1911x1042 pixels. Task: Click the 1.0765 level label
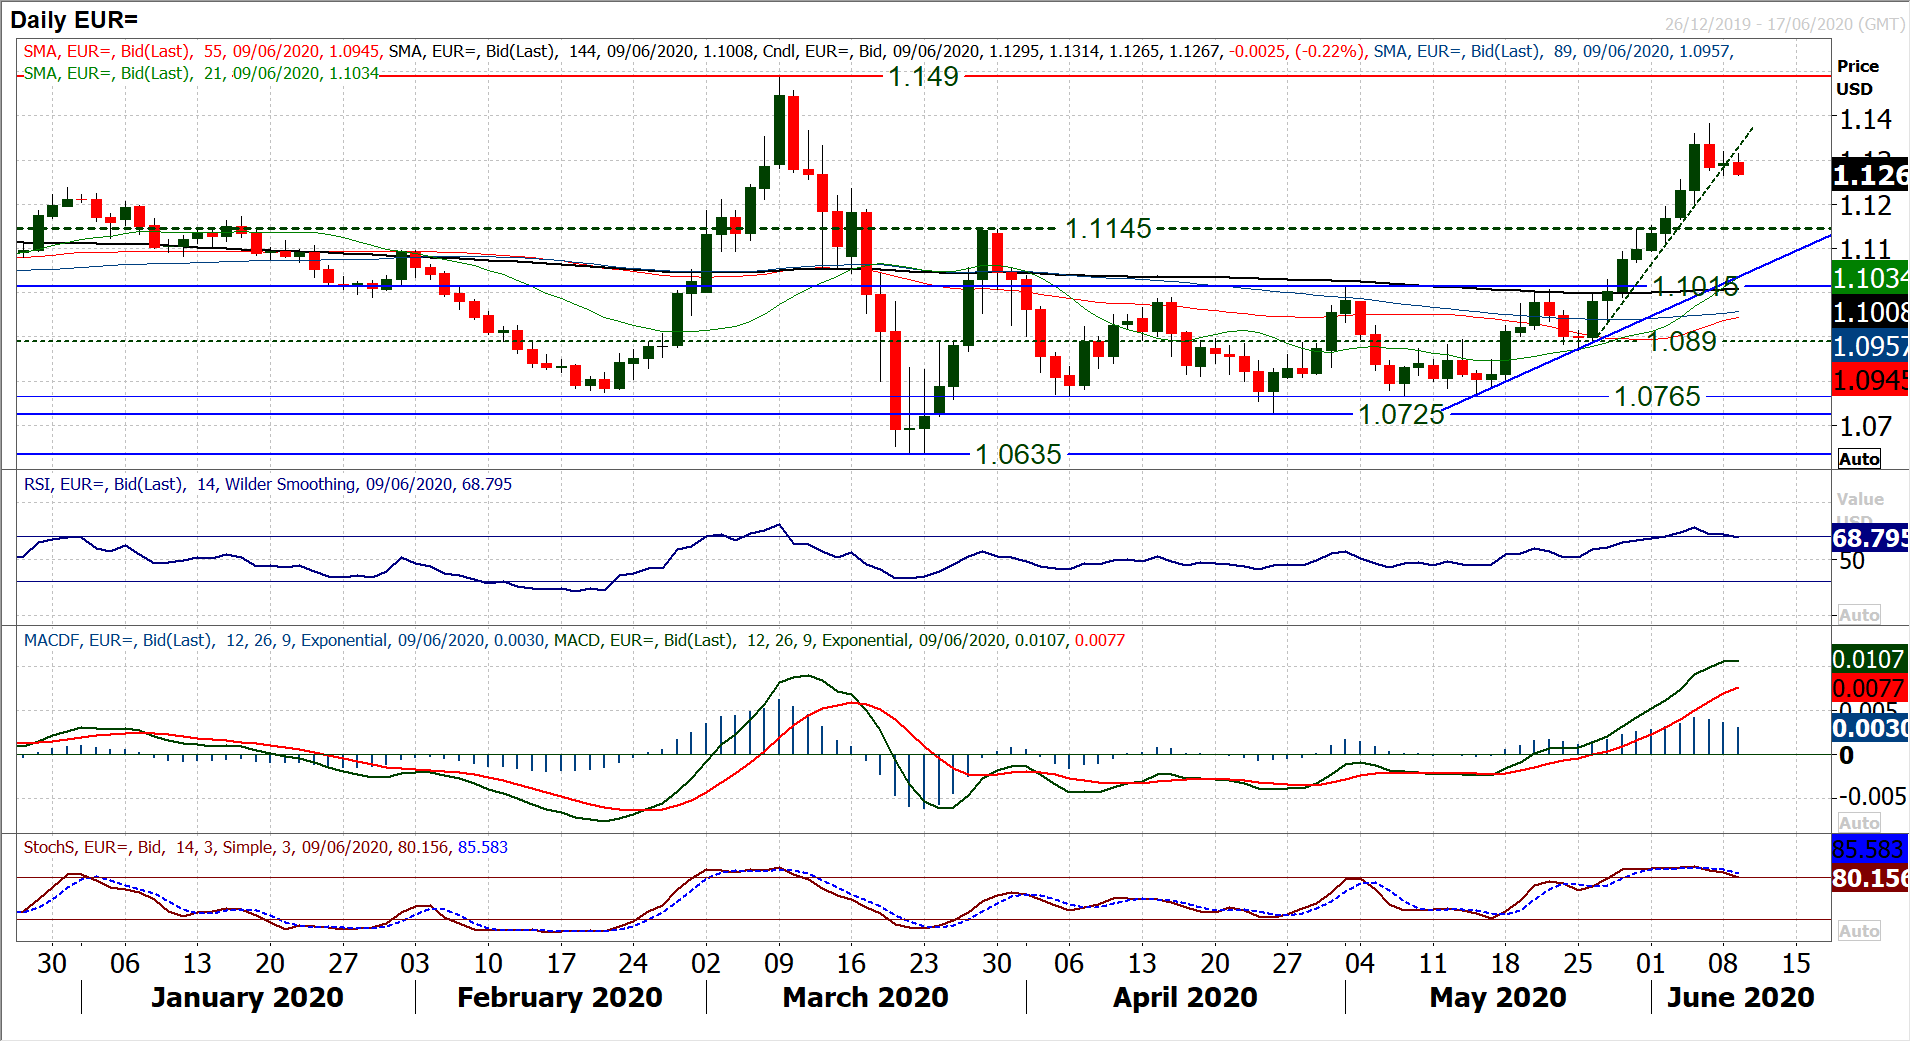tap(1657, 397)
